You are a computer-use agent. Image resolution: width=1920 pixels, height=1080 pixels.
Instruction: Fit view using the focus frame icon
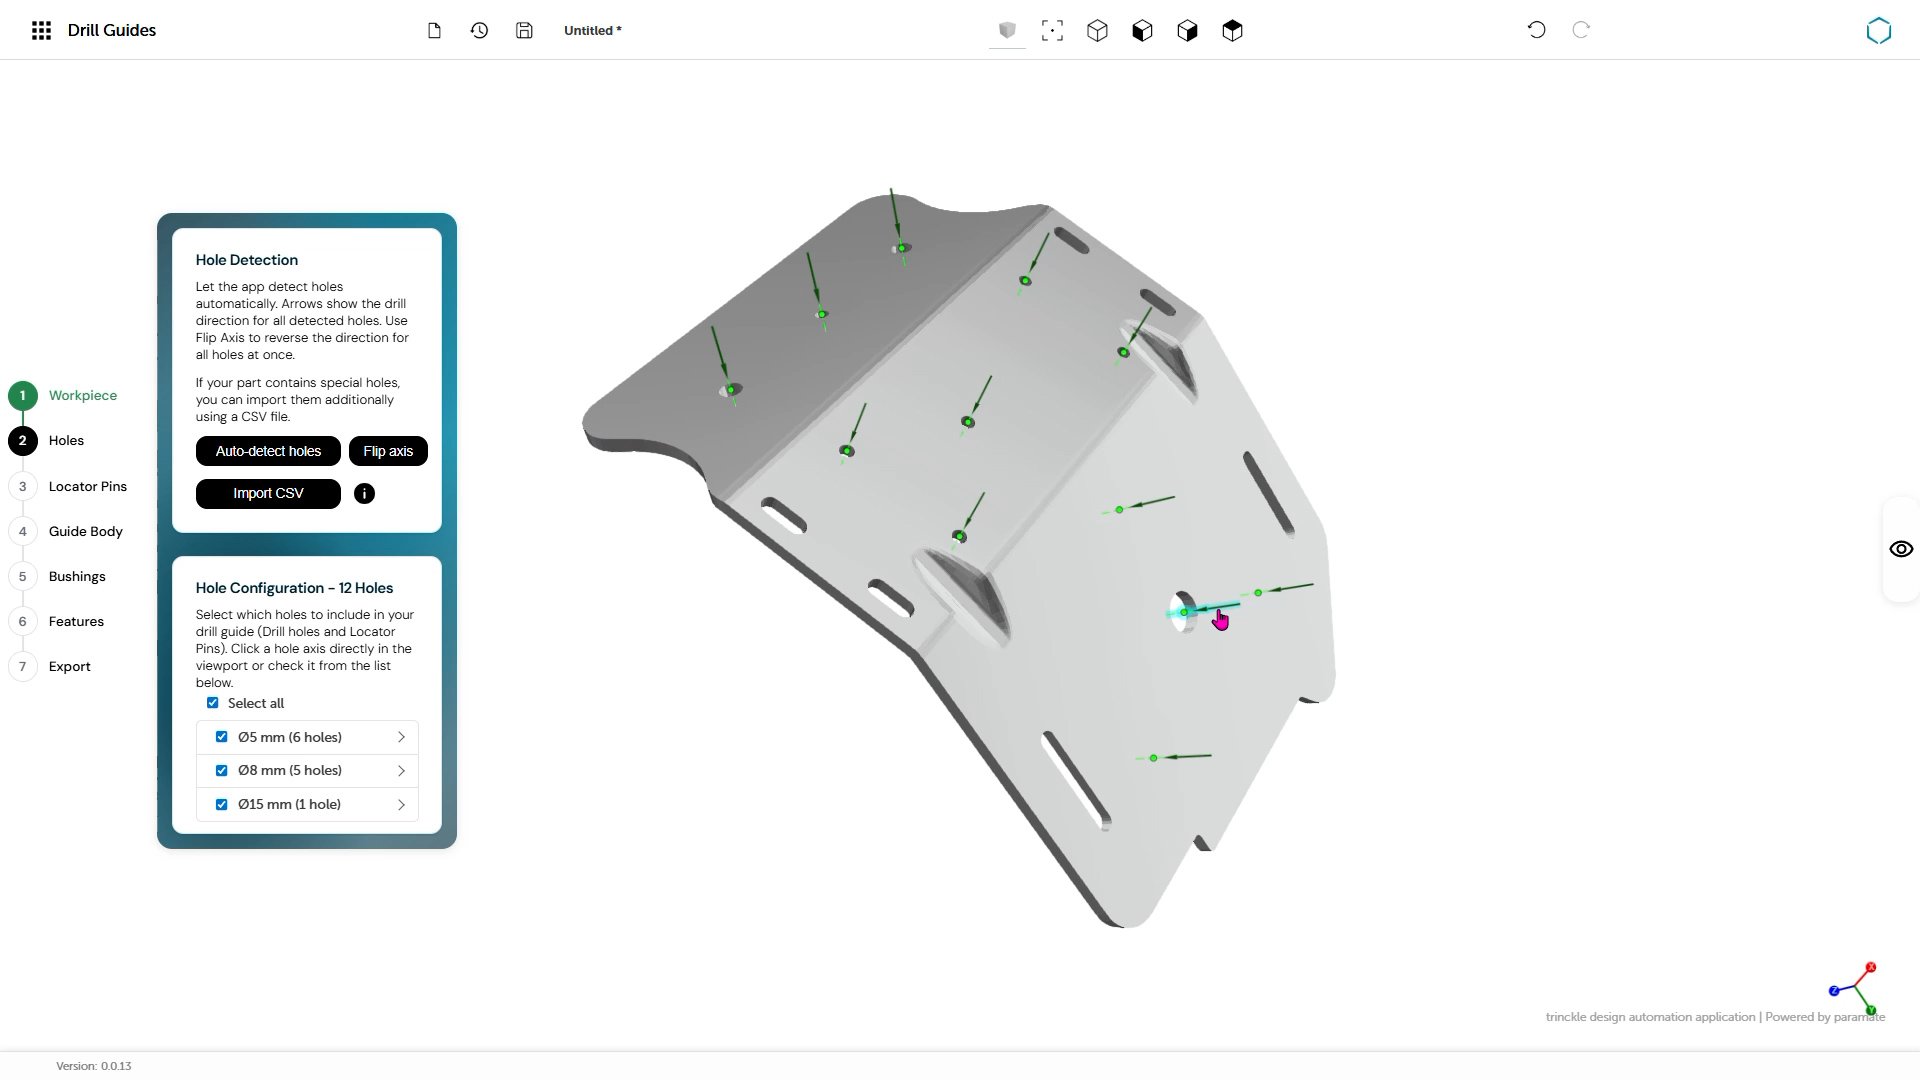[1052, 31]
